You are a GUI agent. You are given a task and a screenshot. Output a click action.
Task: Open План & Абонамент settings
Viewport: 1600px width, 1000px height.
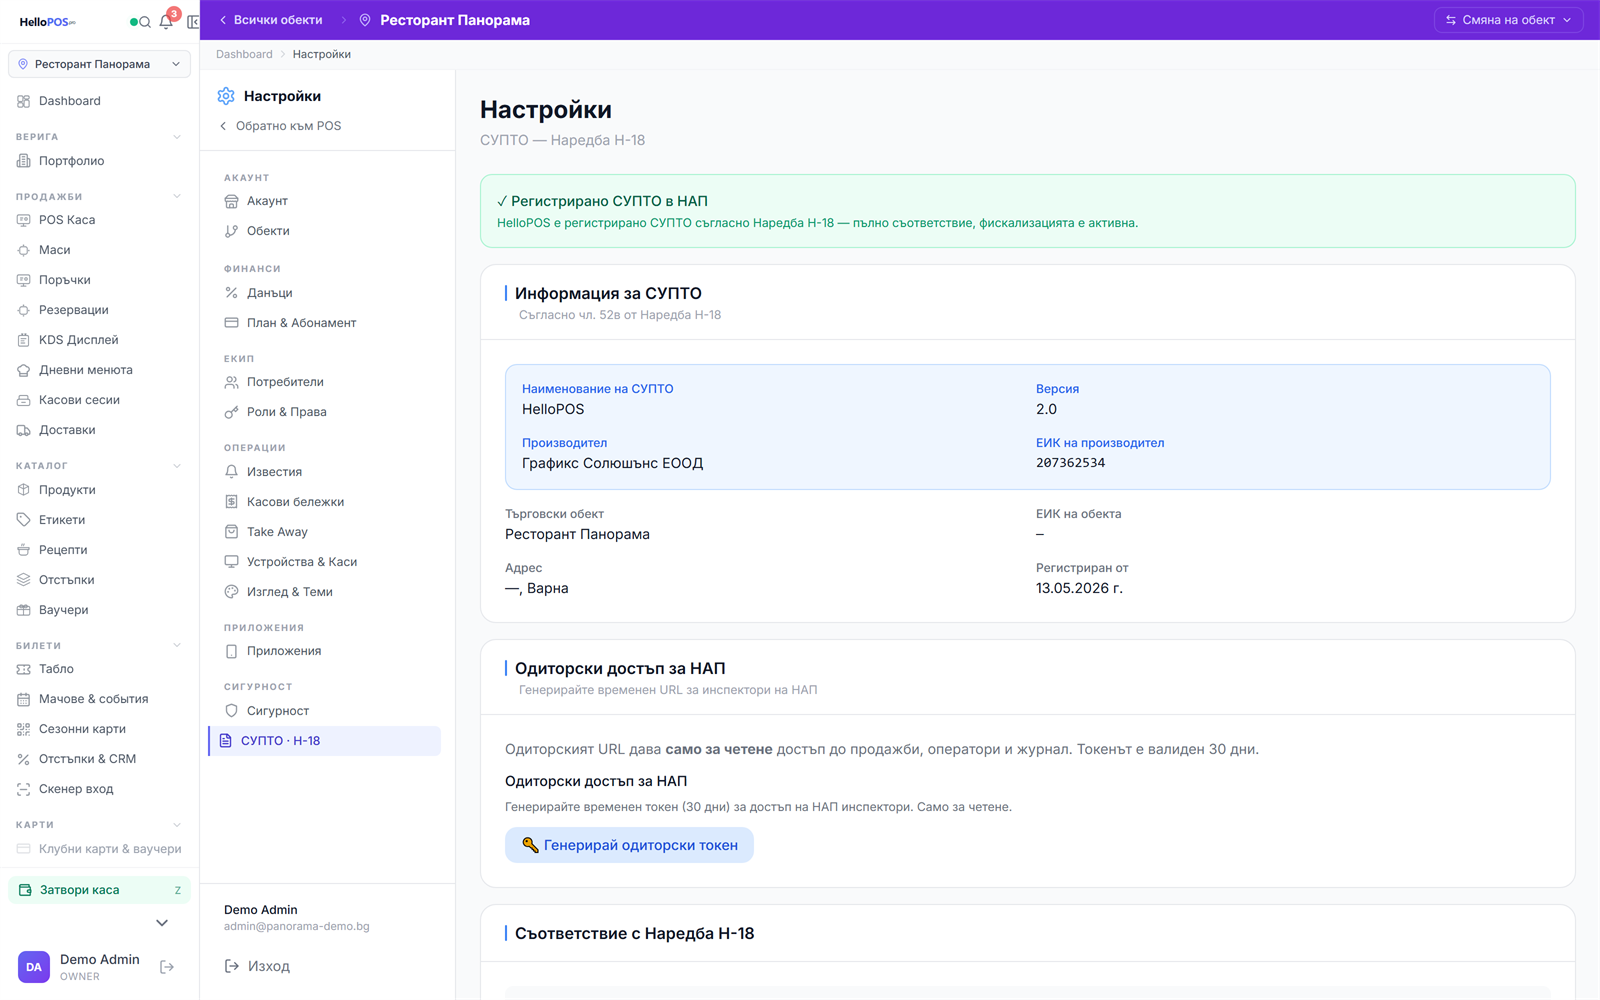[x=324, y=323]
